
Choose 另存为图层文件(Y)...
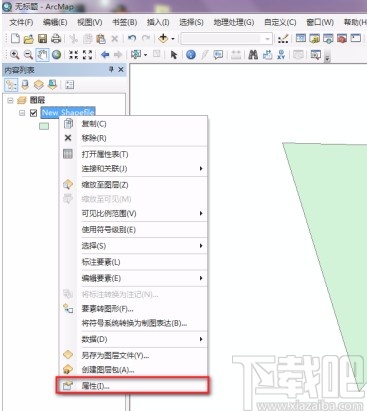pyautogui.click(x=134, y=356)
